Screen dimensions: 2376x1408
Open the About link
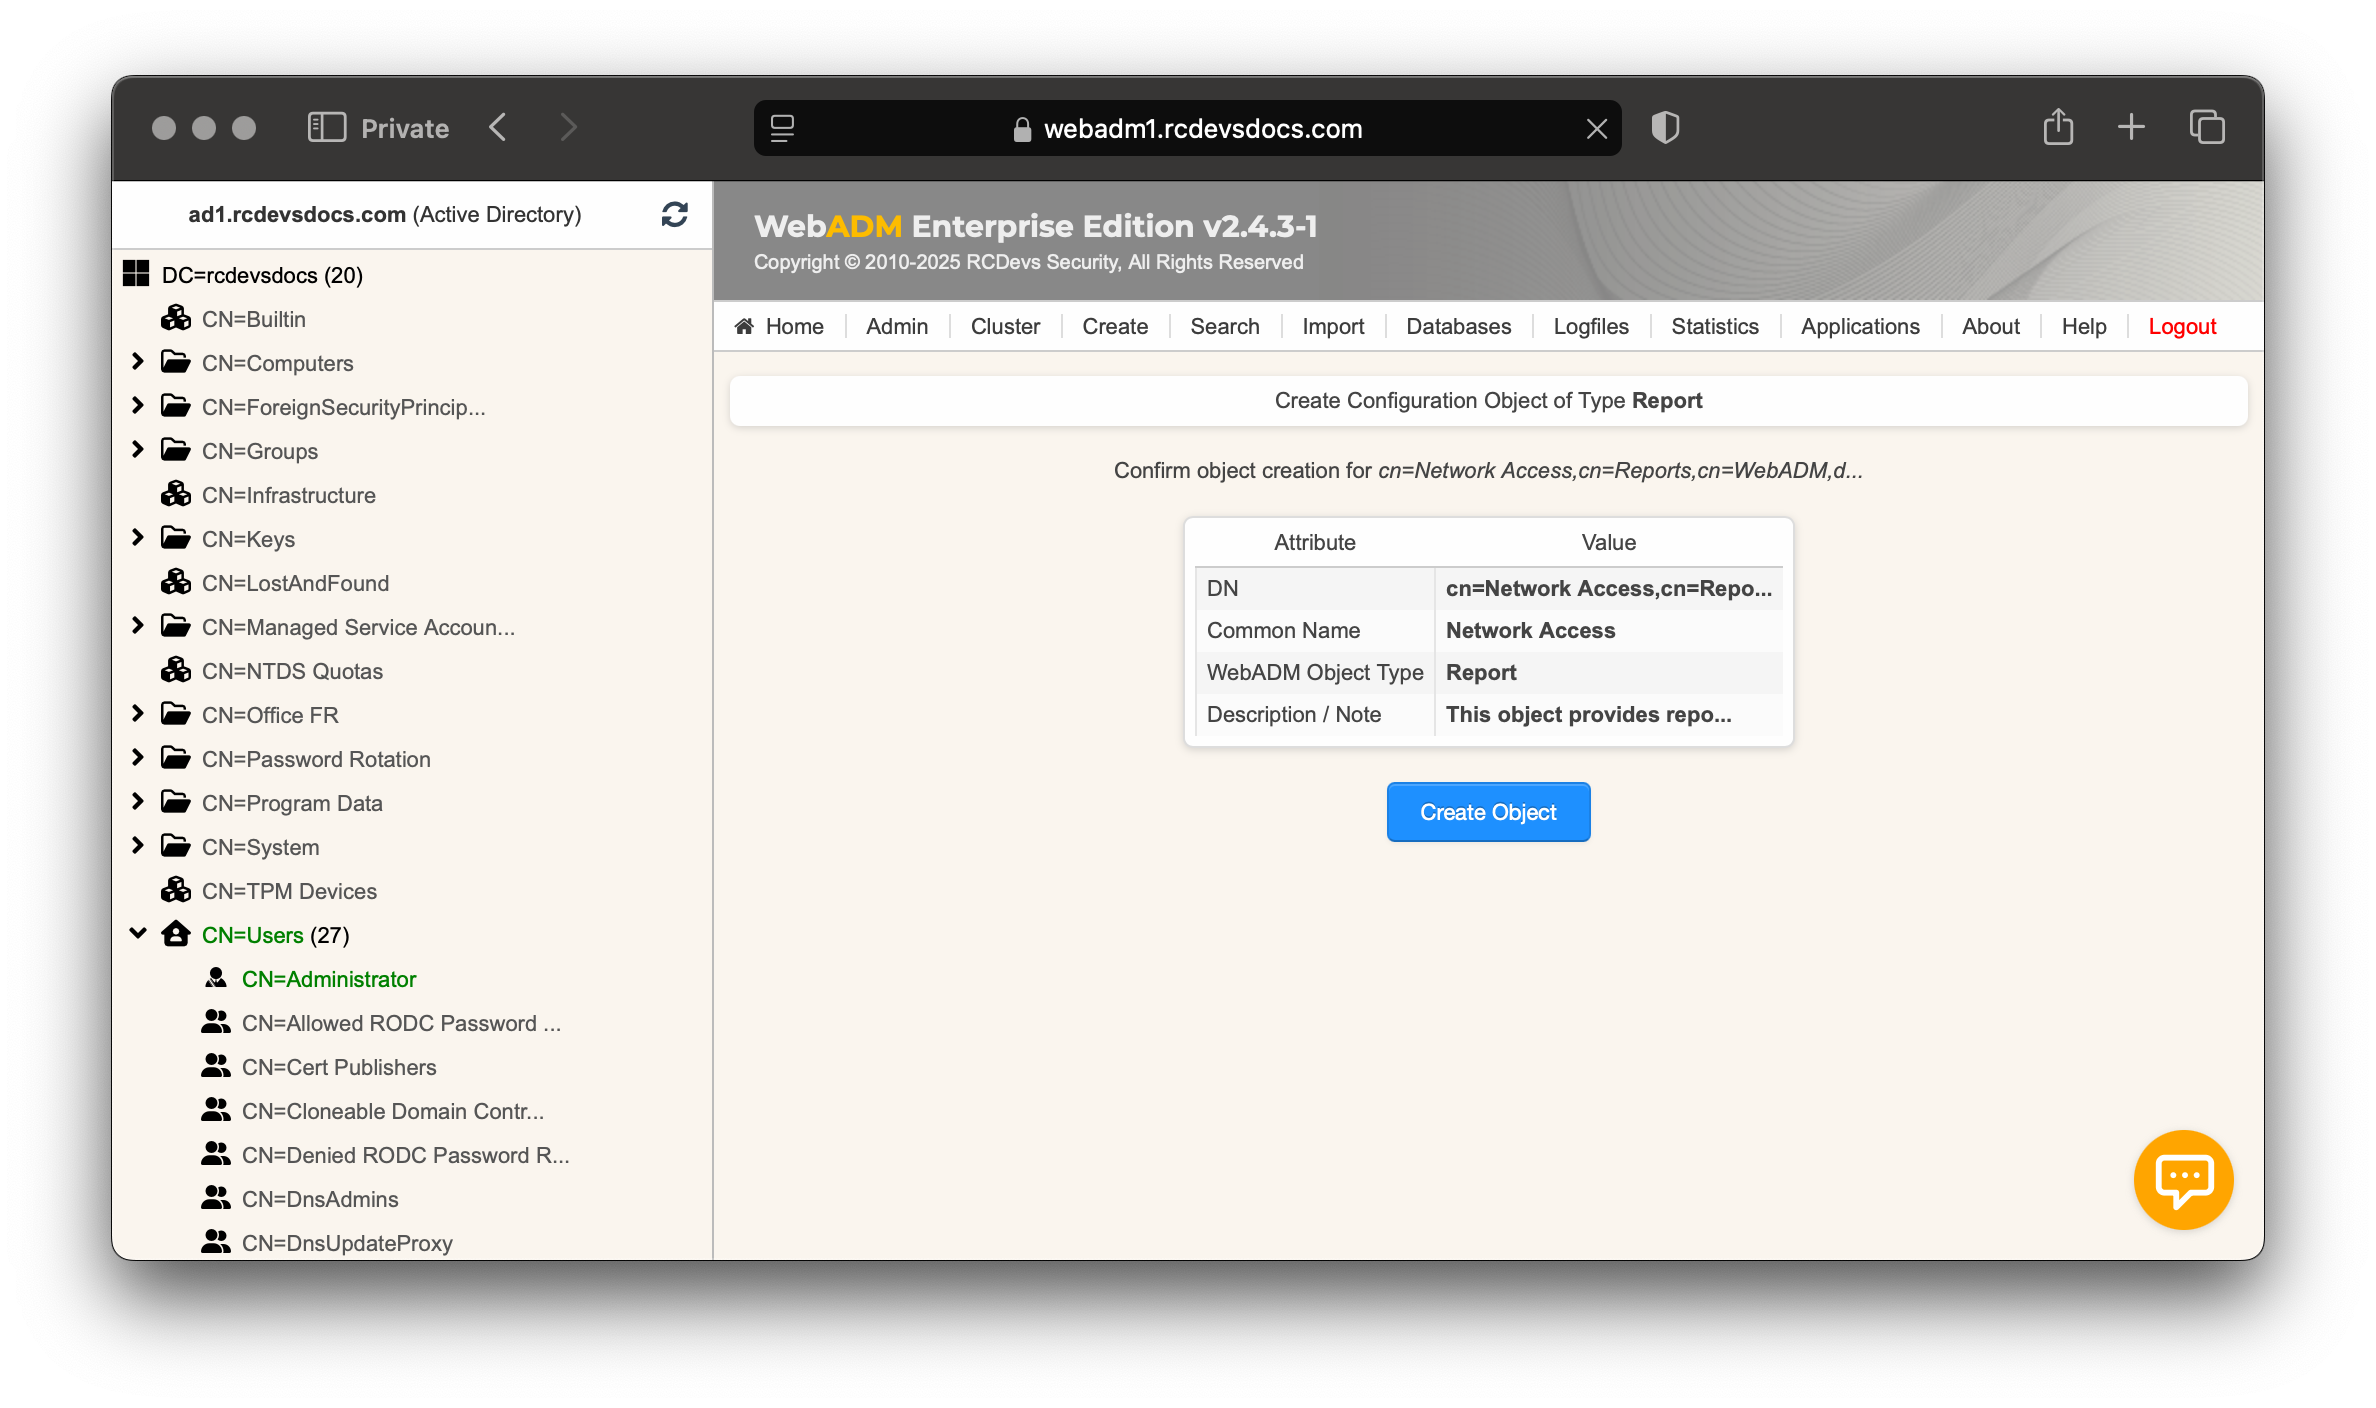coord(1990,326)
